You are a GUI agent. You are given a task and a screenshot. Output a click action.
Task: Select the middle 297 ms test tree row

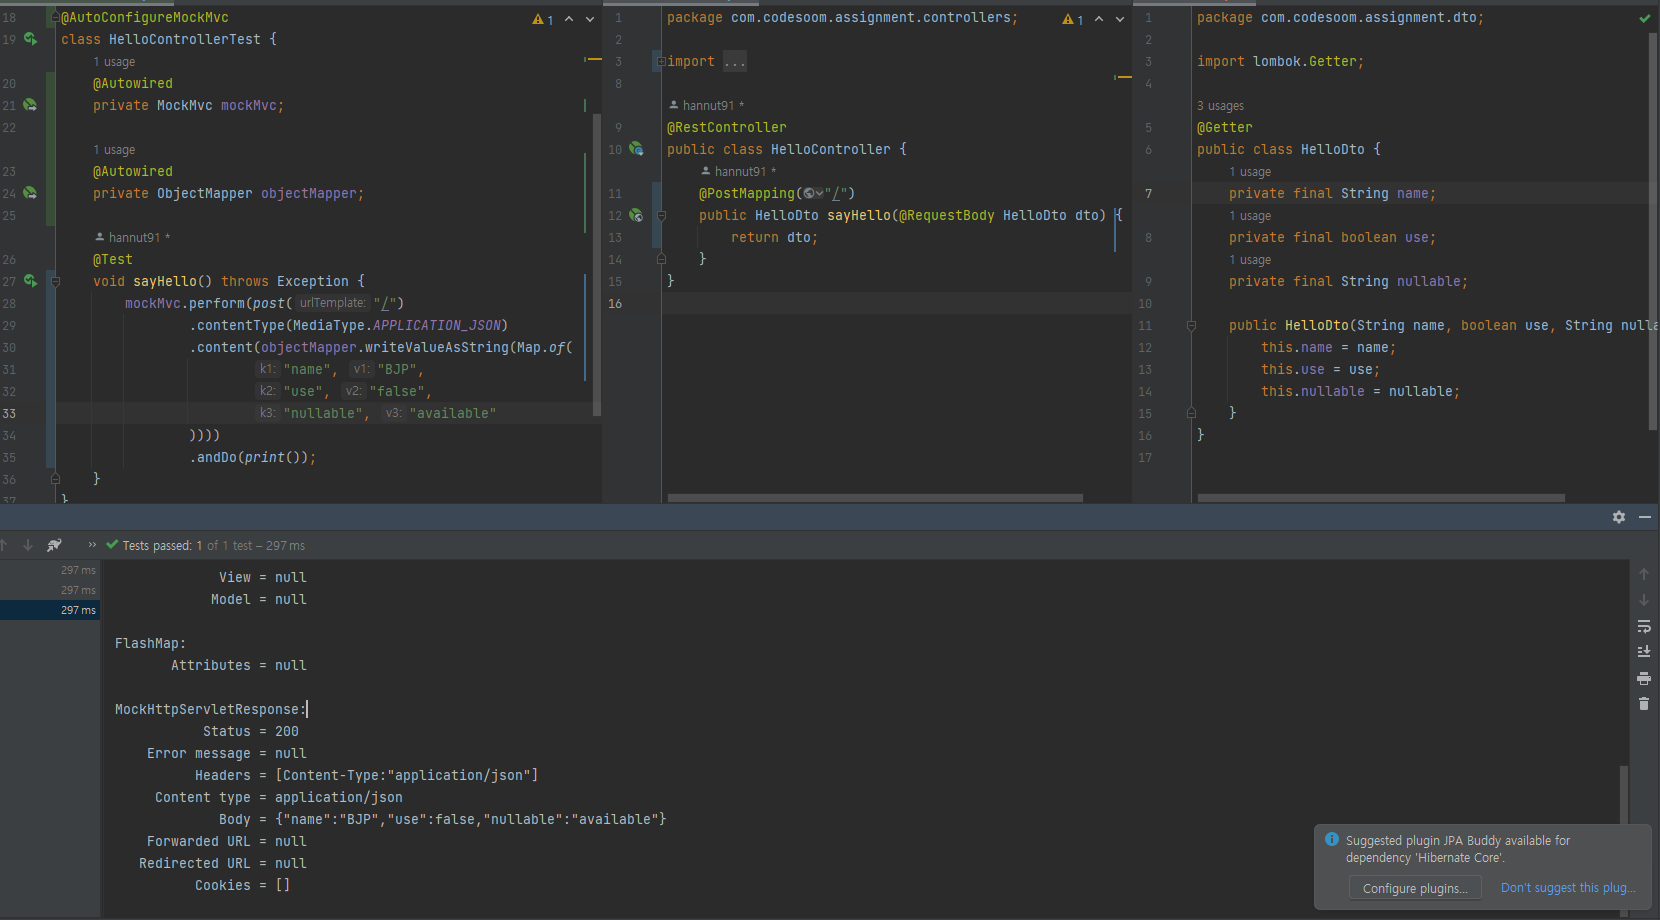pos(49,590)
